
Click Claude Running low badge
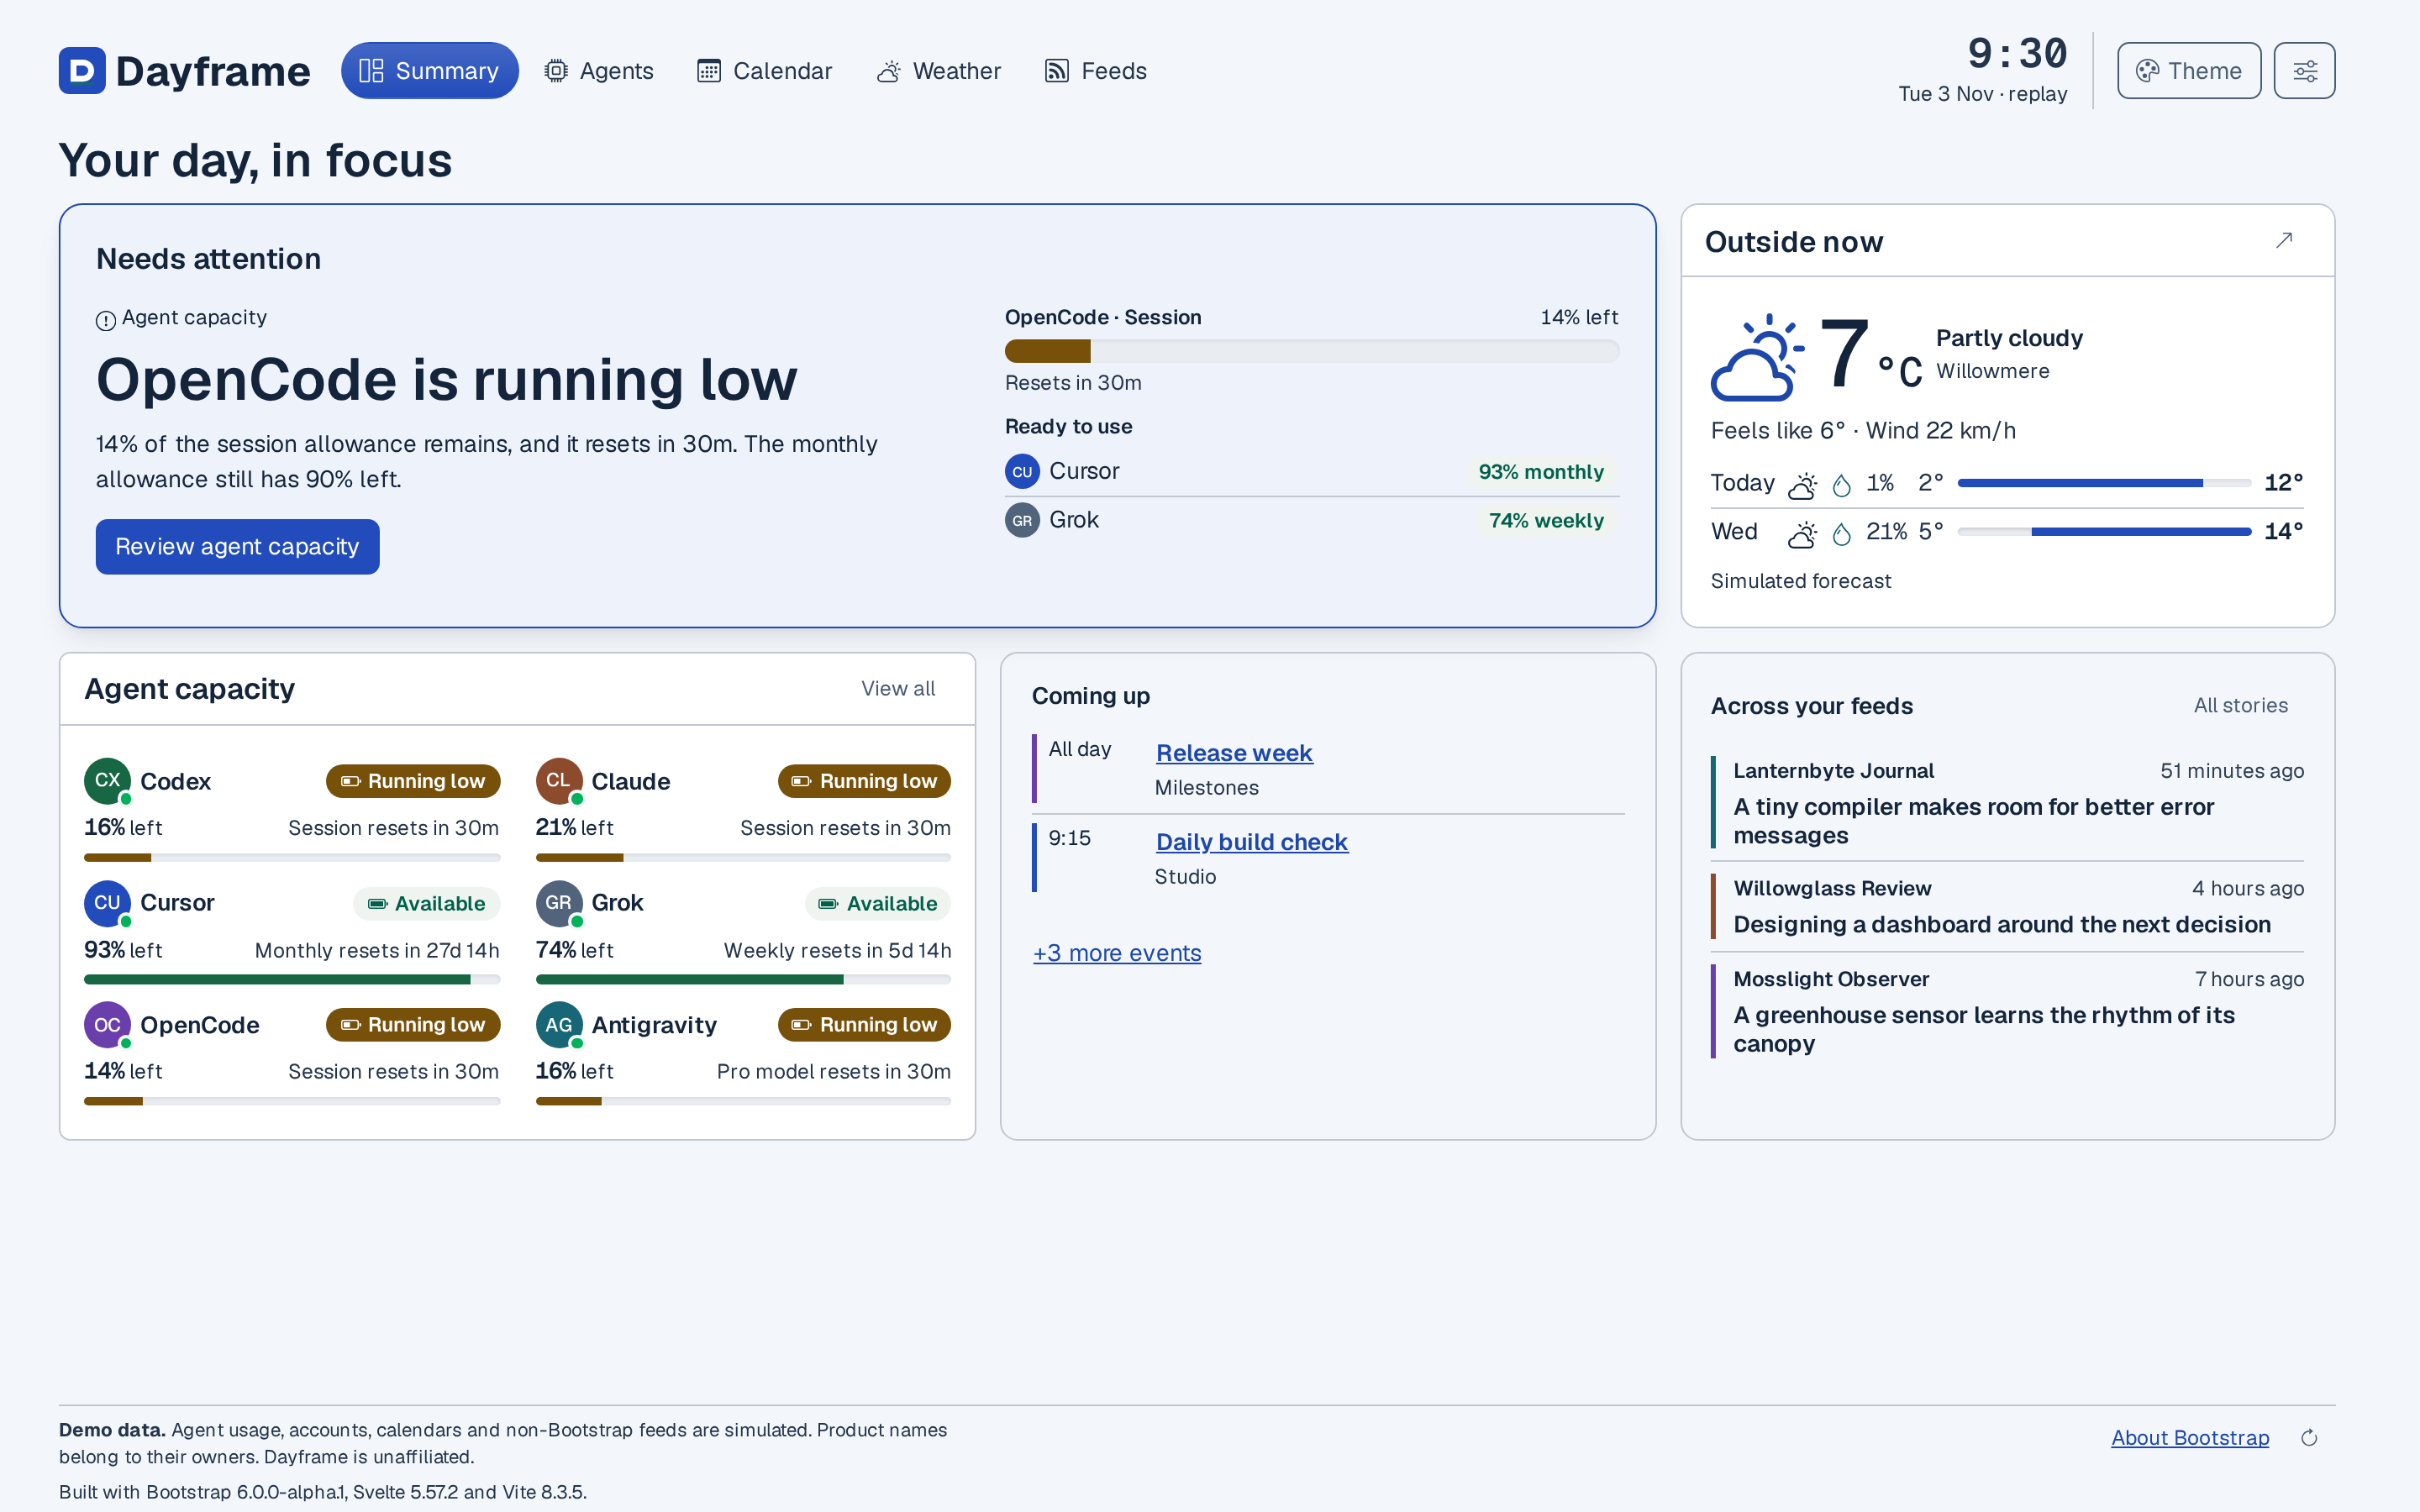pos(864,781)
